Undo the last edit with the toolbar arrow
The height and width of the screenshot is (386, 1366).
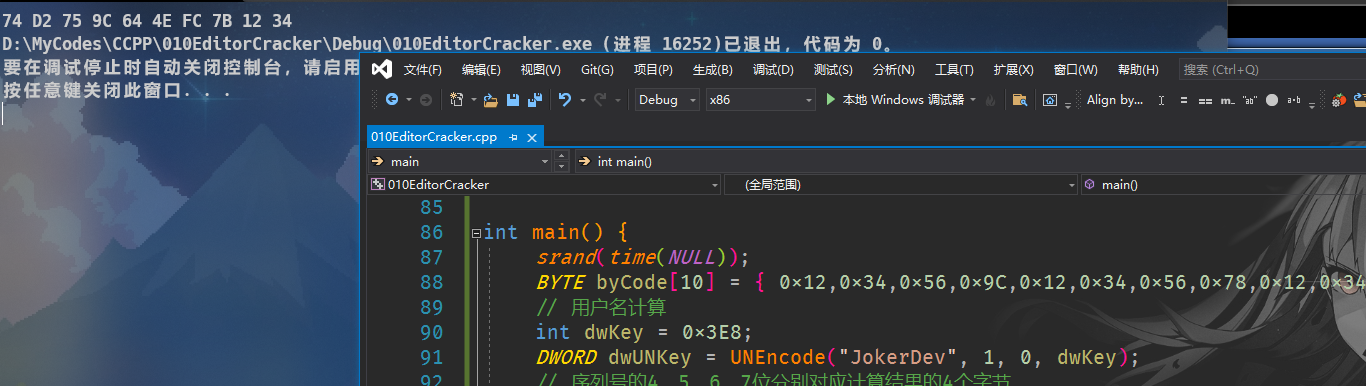pos(564,100)
